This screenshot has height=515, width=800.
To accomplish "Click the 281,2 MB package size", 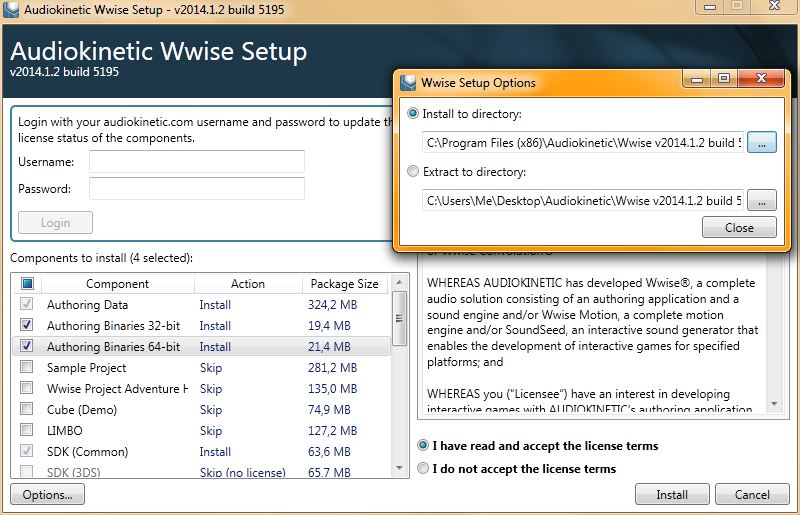I will 332,367.
